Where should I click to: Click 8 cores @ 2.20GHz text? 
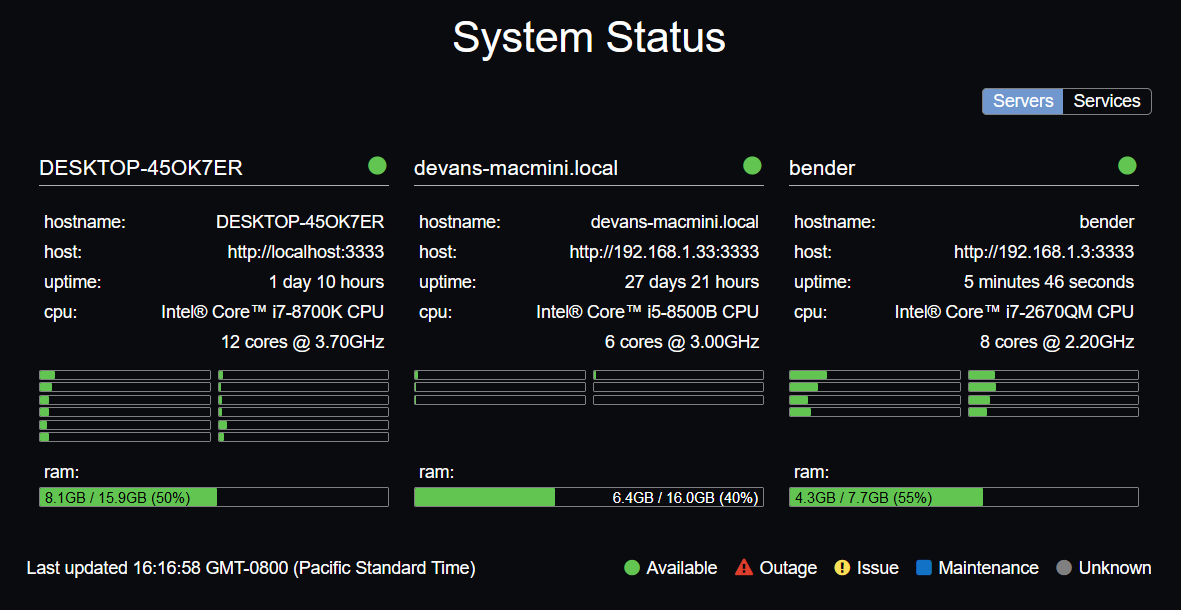click(1057, 342)
